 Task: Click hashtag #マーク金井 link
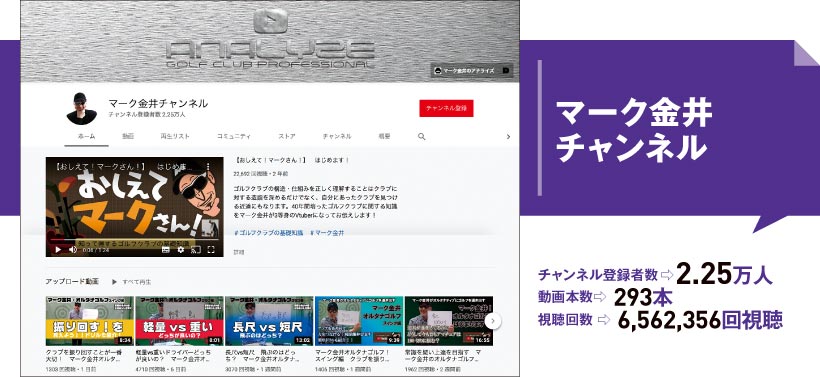pyautogui.click(x=327, y=233)
